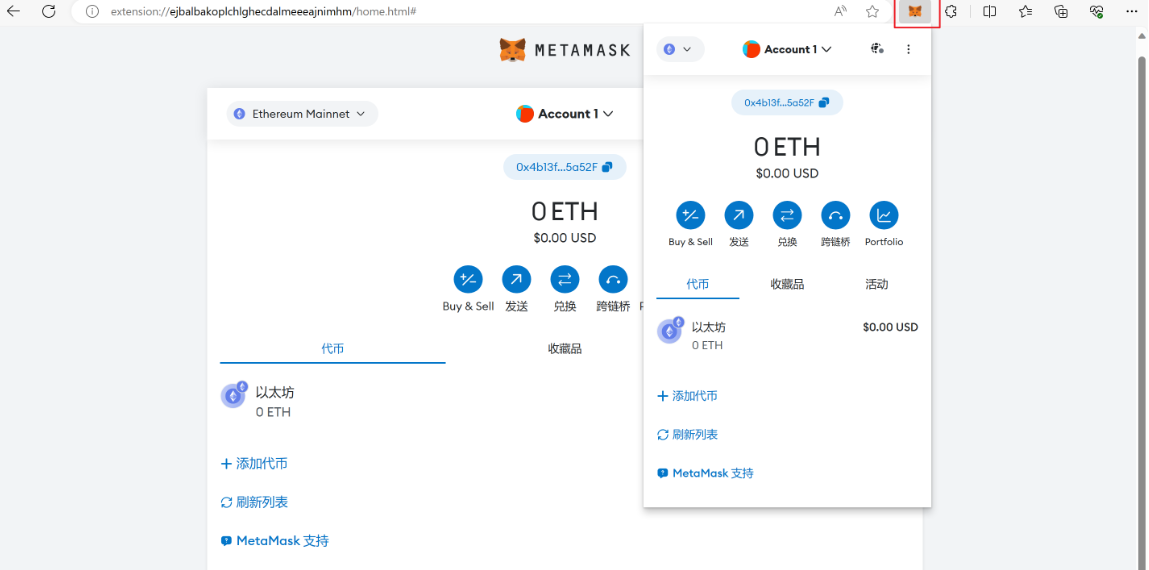Open Portfolio icon in popup
Screen dimensions: 1149x570
[x=884, y=215]
